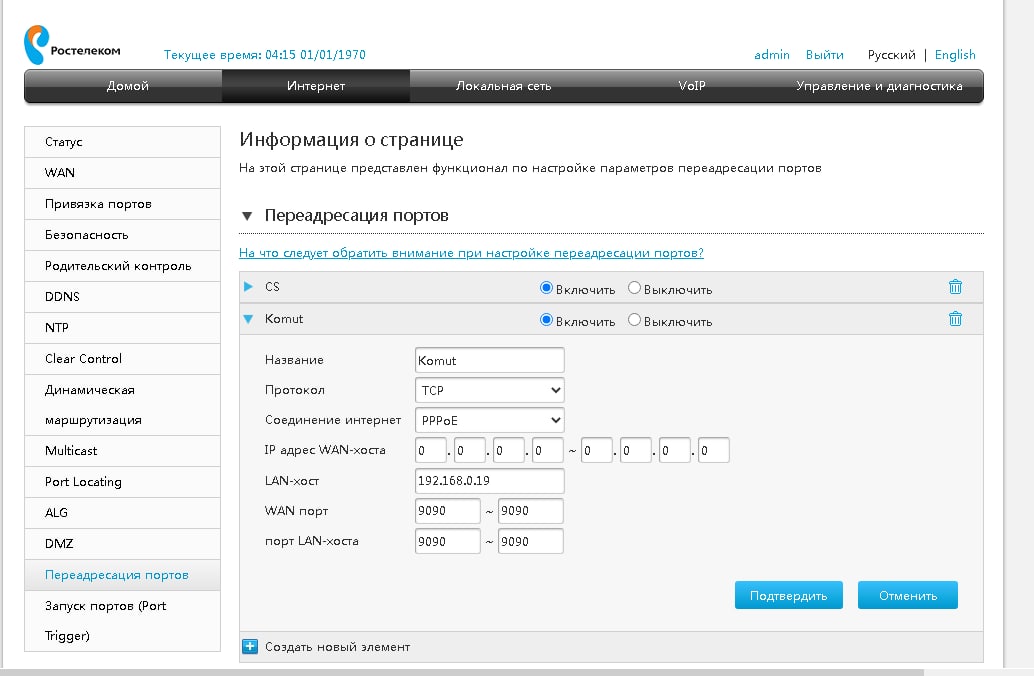
Task: Expand the CS rule triangle
Action: [x=249, y=286]
